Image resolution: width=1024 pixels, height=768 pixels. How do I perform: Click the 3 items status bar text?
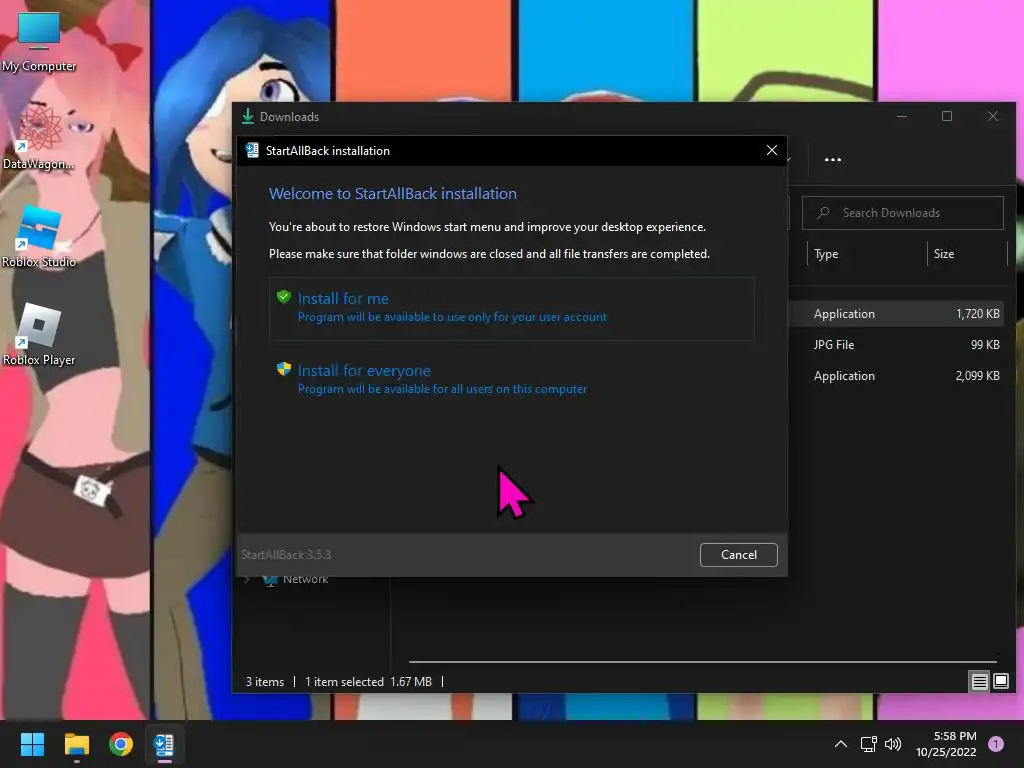264,682
